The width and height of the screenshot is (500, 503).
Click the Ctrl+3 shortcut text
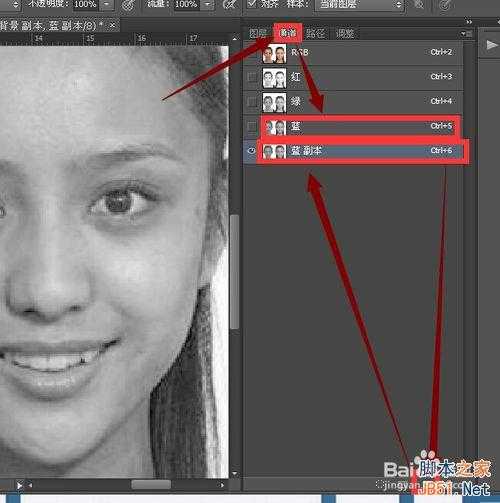click(x=441, y=77)
